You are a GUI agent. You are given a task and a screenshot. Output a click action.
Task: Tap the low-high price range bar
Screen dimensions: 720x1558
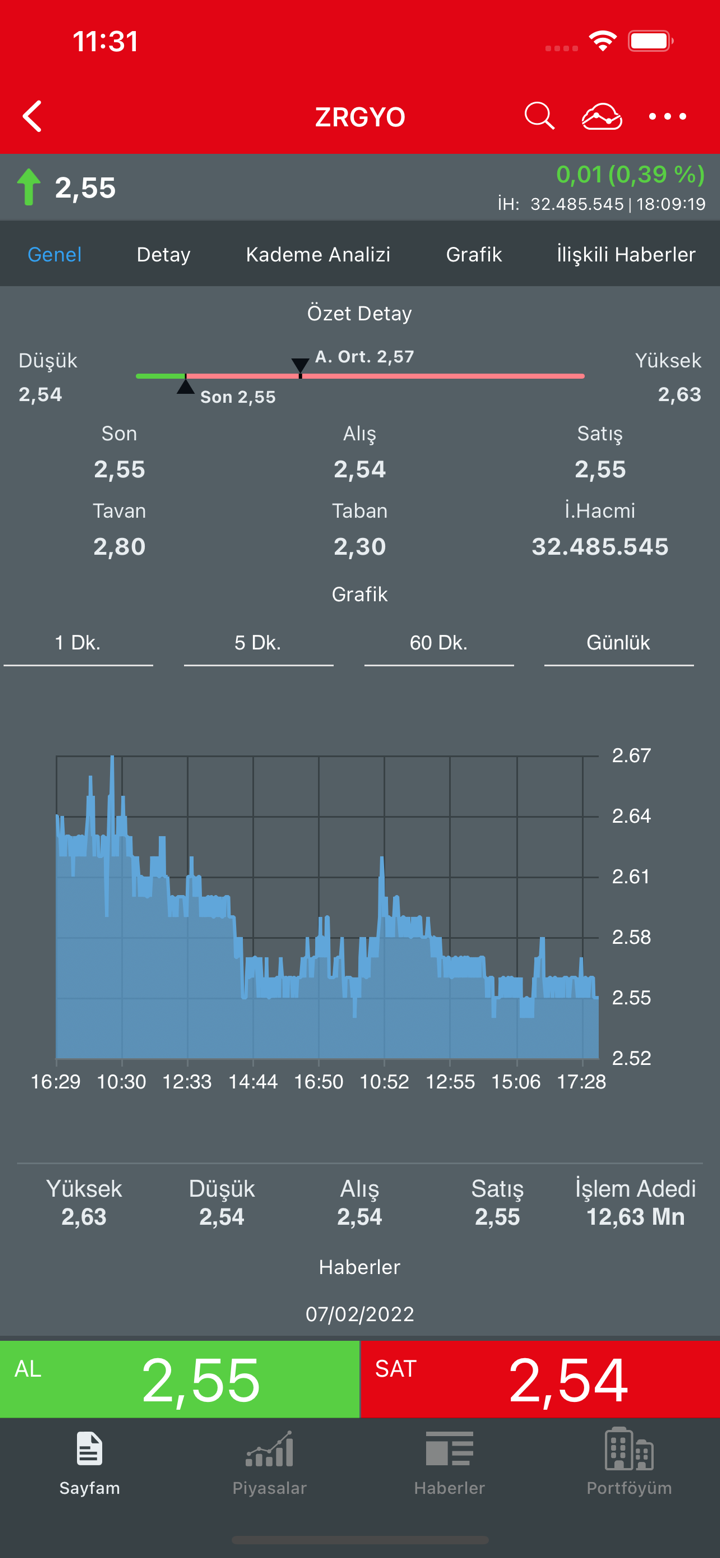pyautogui.click(x=360, y=376)
